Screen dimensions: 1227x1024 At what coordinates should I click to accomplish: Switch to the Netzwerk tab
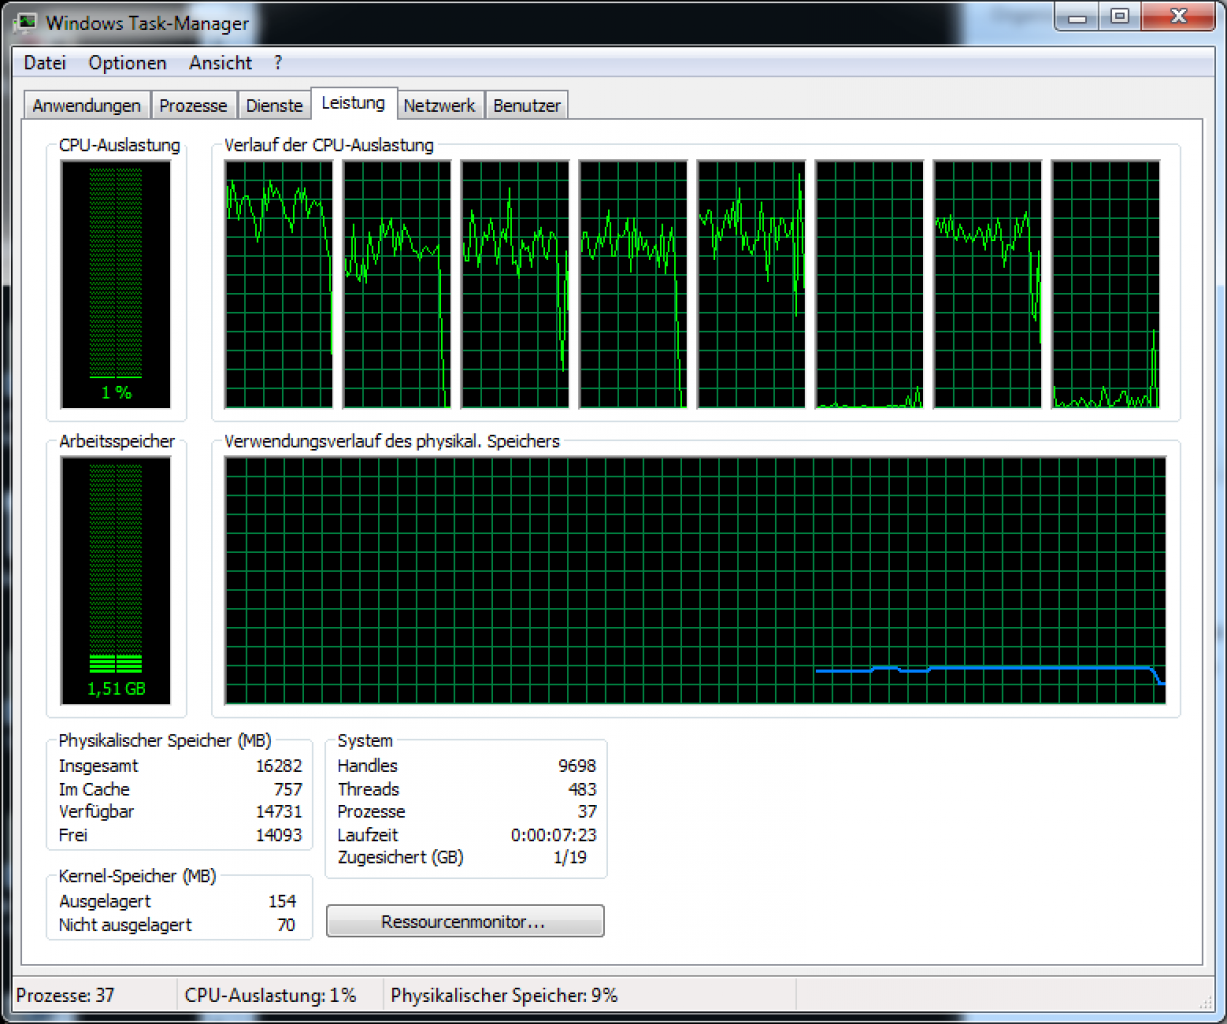[x=439, y=105]
